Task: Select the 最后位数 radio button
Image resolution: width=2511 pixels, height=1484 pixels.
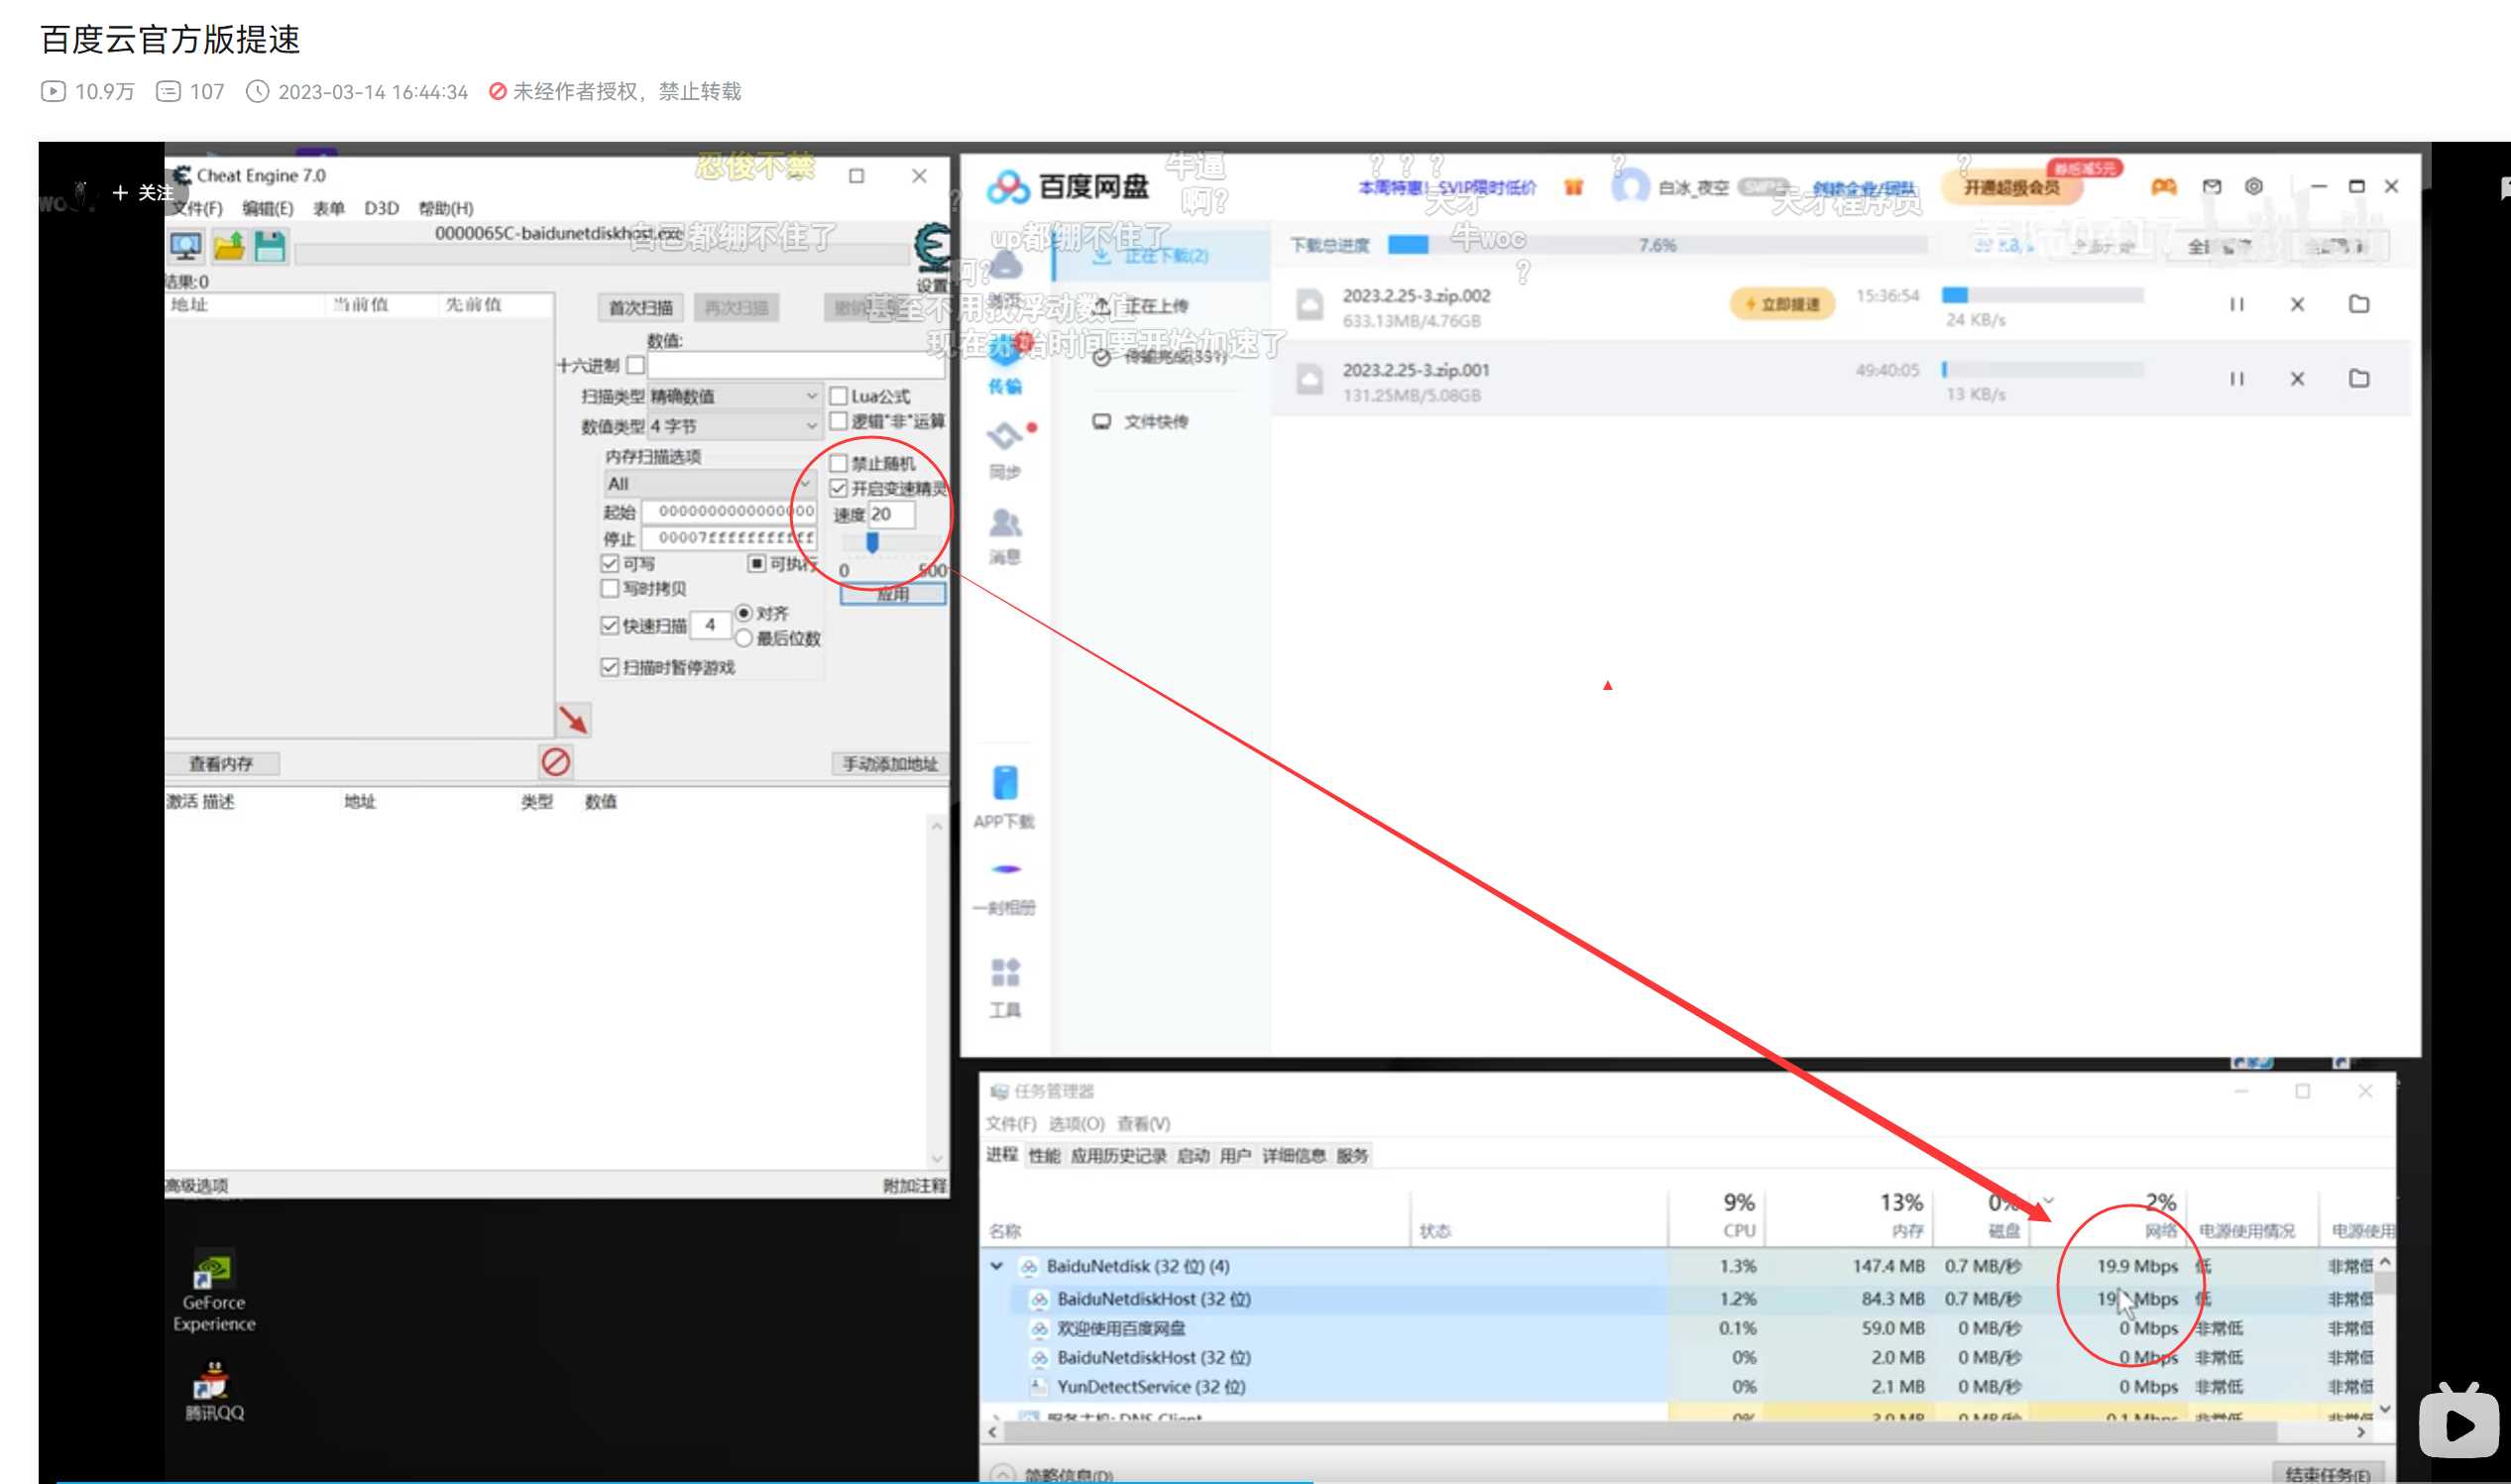Action: (744, 638)
